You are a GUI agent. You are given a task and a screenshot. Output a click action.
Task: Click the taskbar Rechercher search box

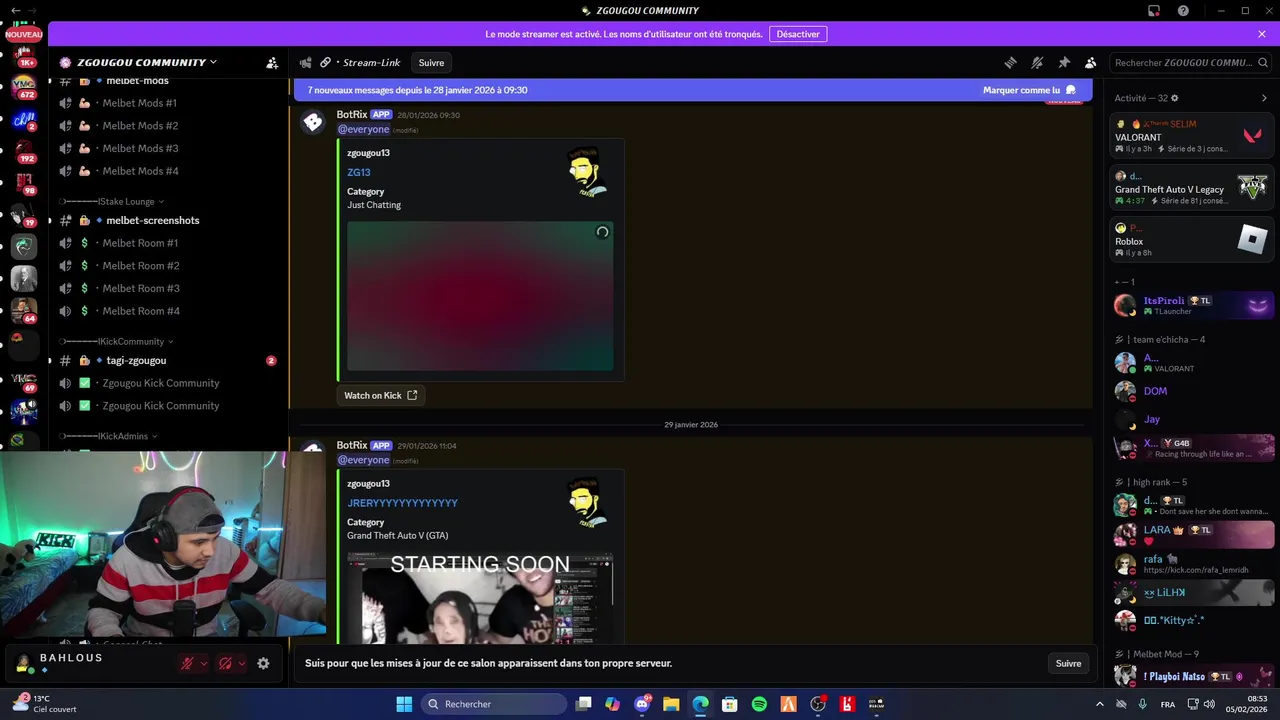click(494, 704)
